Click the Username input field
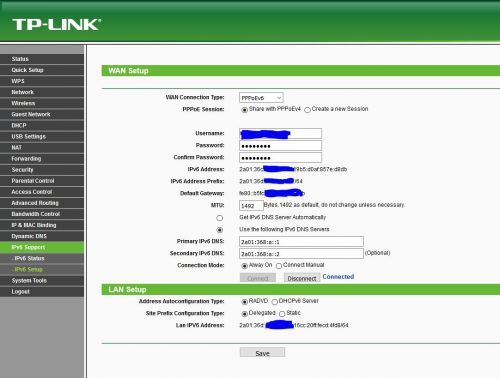 point(280,133)
